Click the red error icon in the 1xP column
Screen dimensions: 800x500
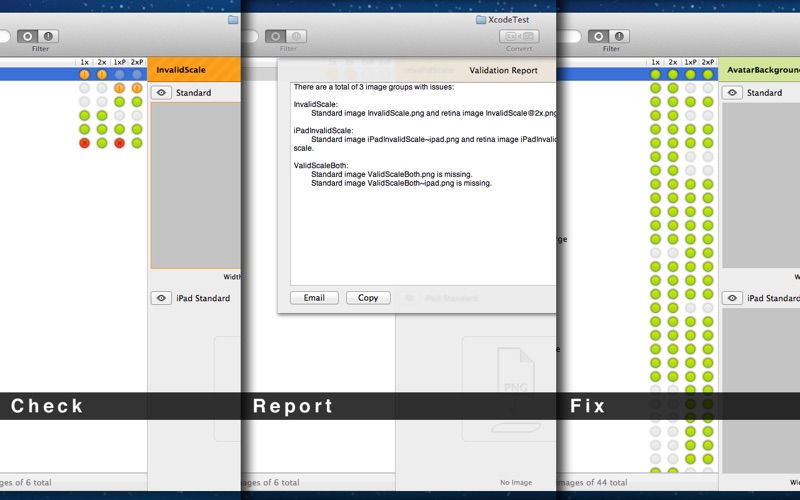click(x=119, y=143)
